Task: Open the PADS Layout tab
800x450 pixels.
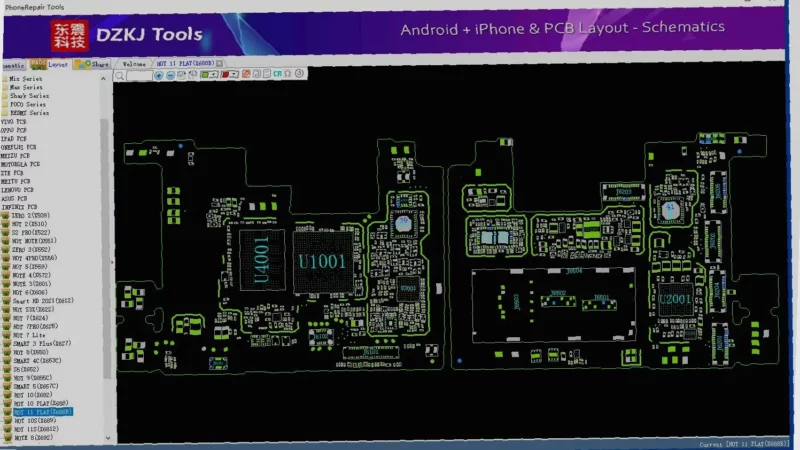Action: 49,64
